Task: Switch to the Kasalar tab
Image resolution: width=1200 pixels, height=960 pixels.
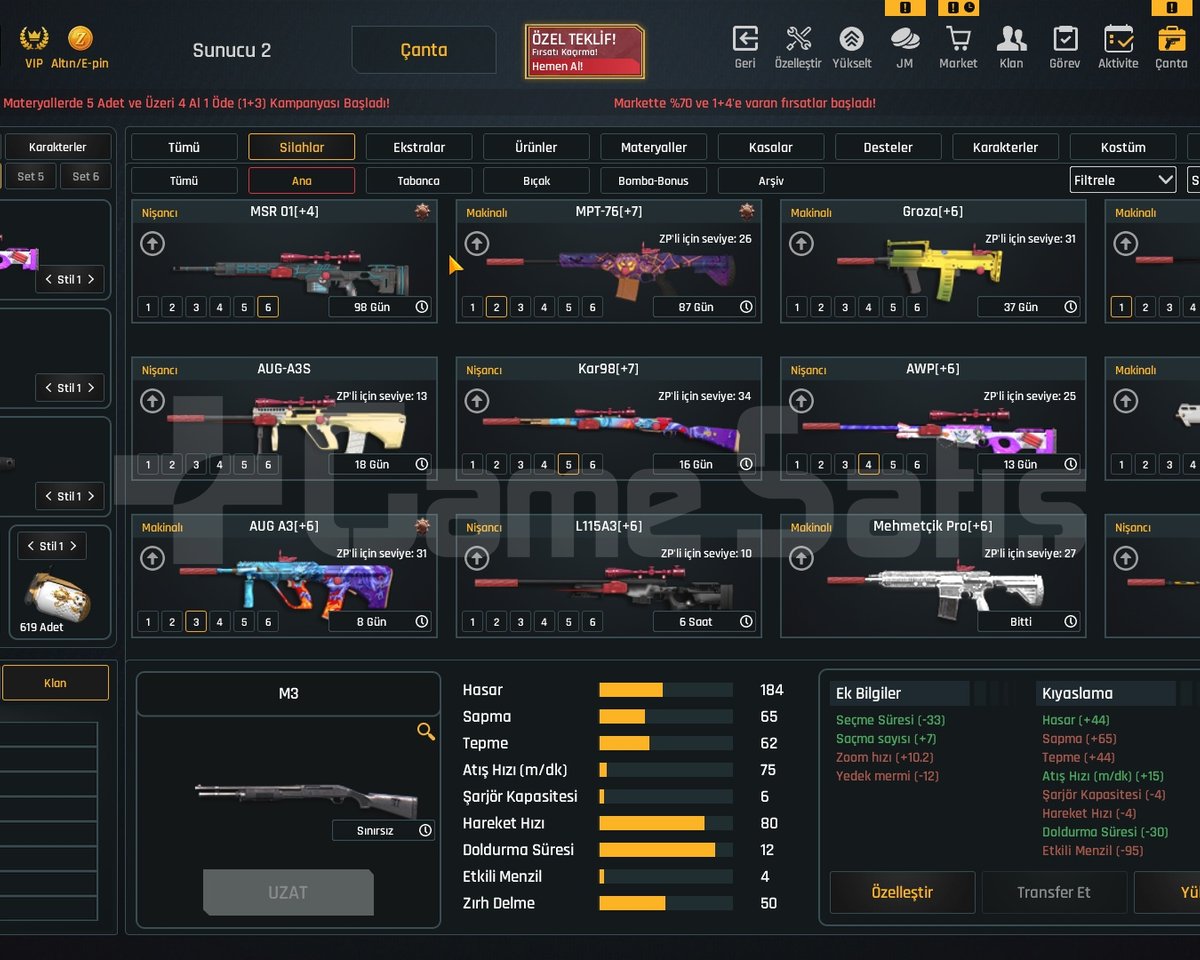Action: [771, 147]
